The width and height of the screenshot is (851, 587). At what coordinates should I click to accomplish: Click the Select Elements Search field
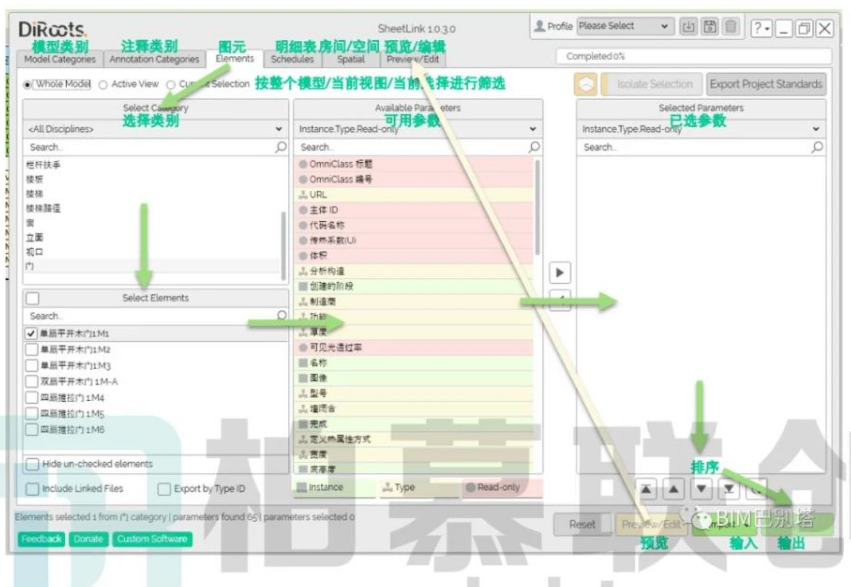pyautogui.click(x=155, y=316)
